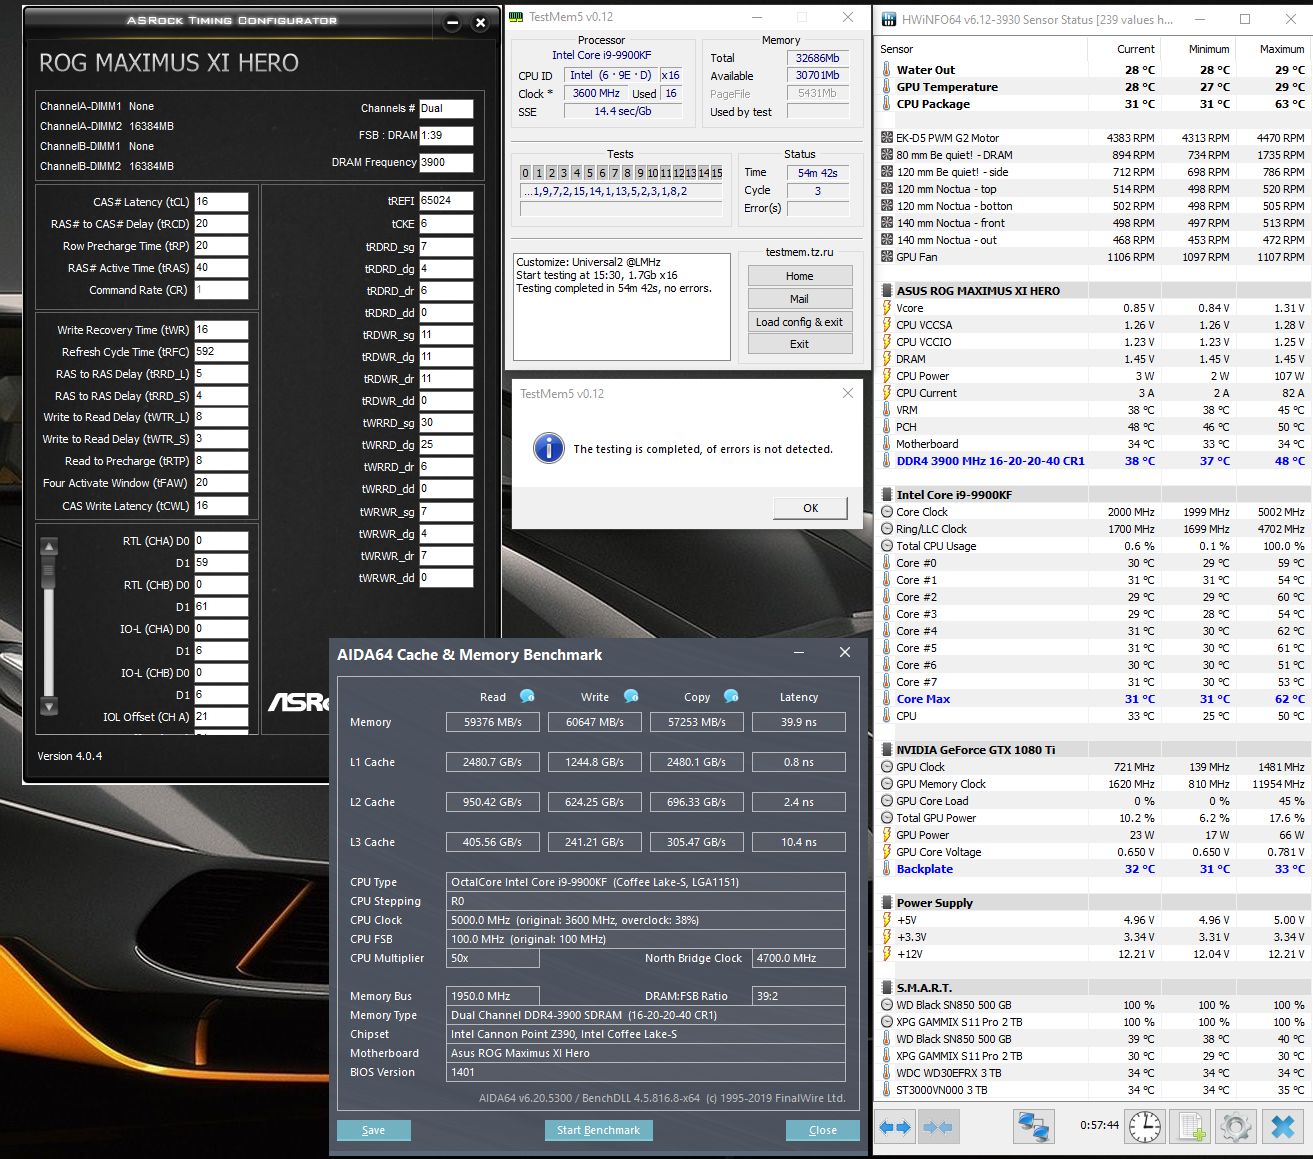Select the 'GPU Memory Clock' sensor row

click(1093, 784)
